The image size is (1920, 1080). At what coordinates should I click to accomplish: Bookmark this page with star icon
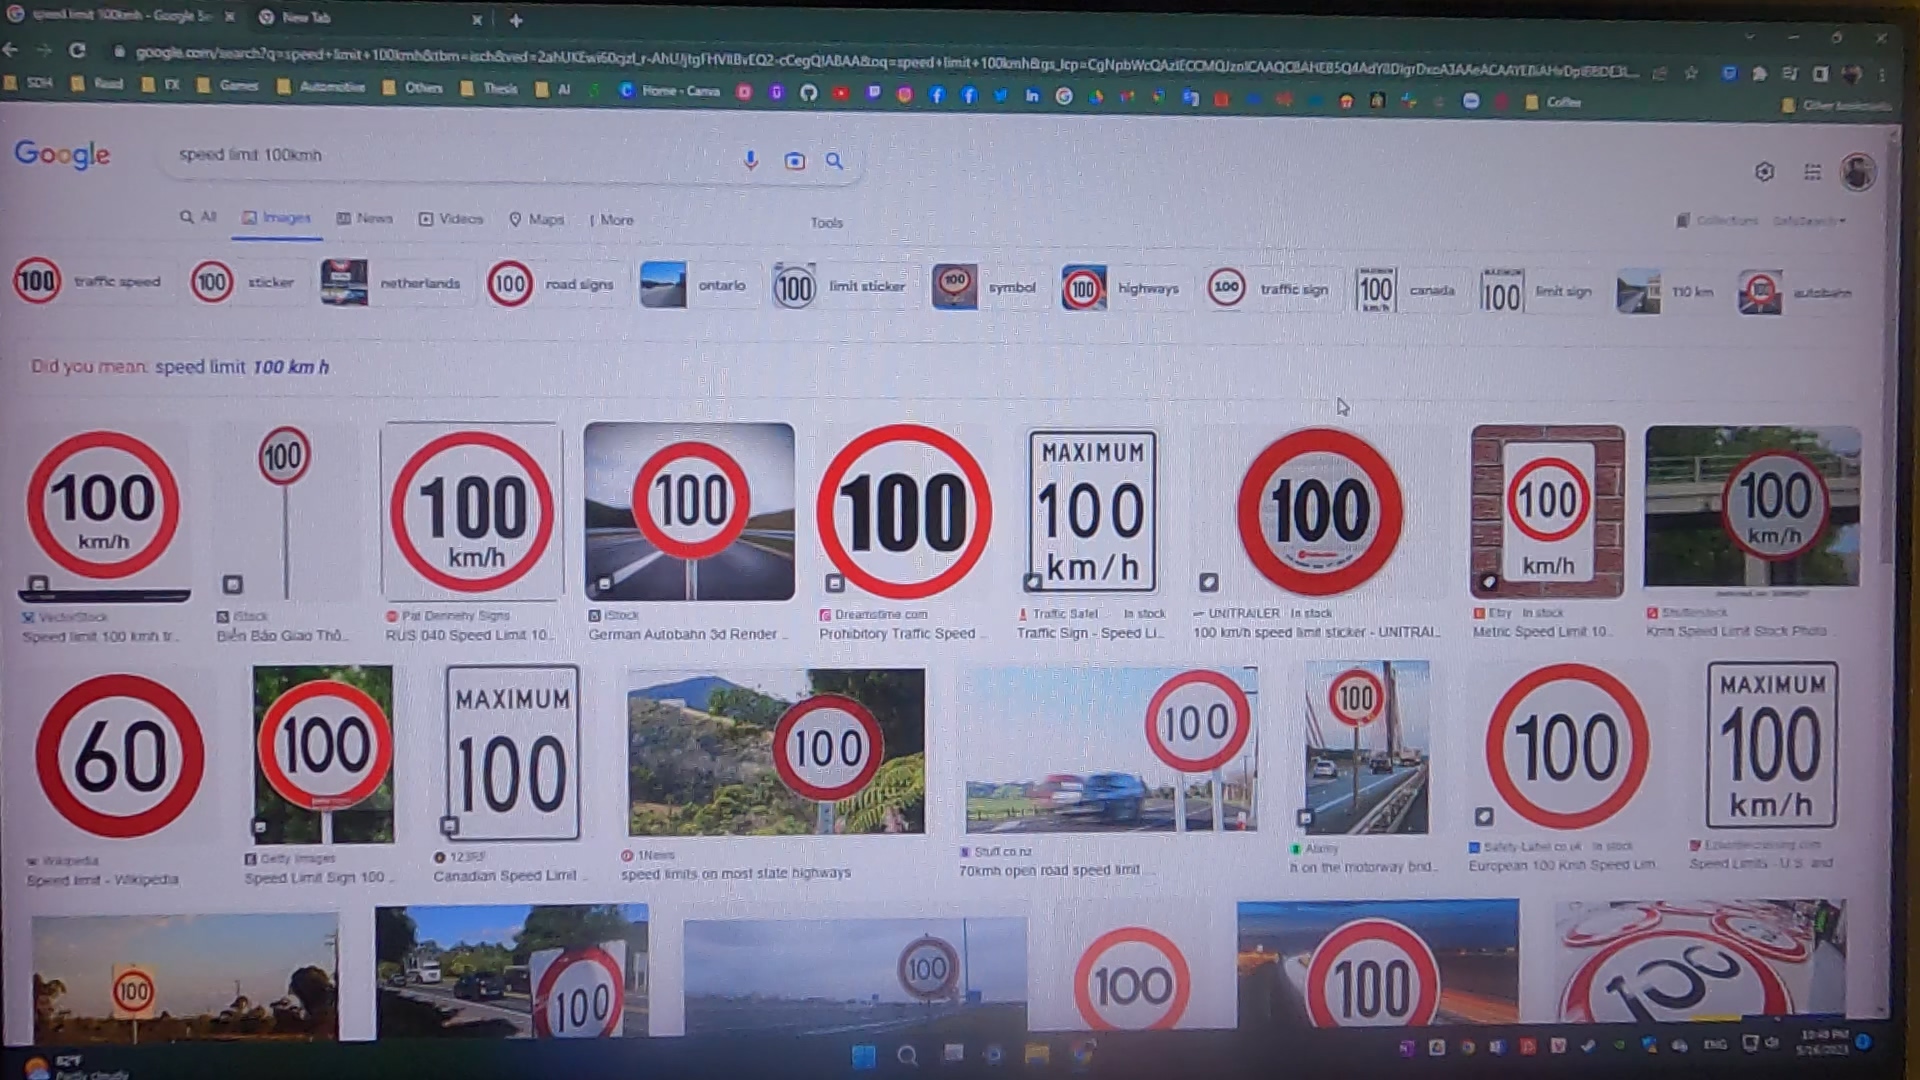pyautogui.click(x=1690, y=73)
